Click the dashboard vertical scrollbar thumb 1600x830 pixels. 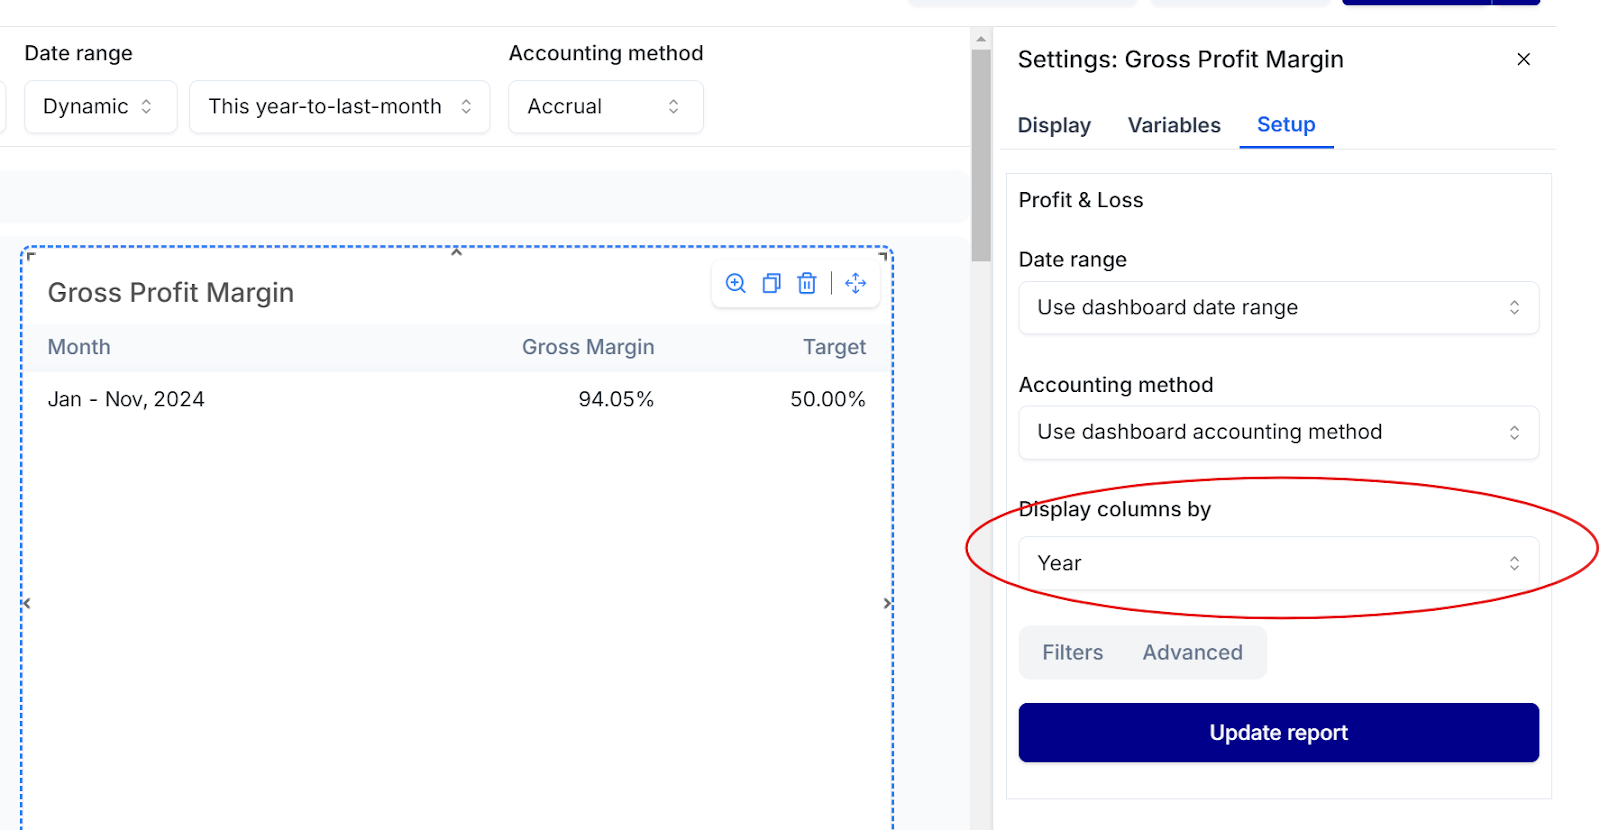981,155
